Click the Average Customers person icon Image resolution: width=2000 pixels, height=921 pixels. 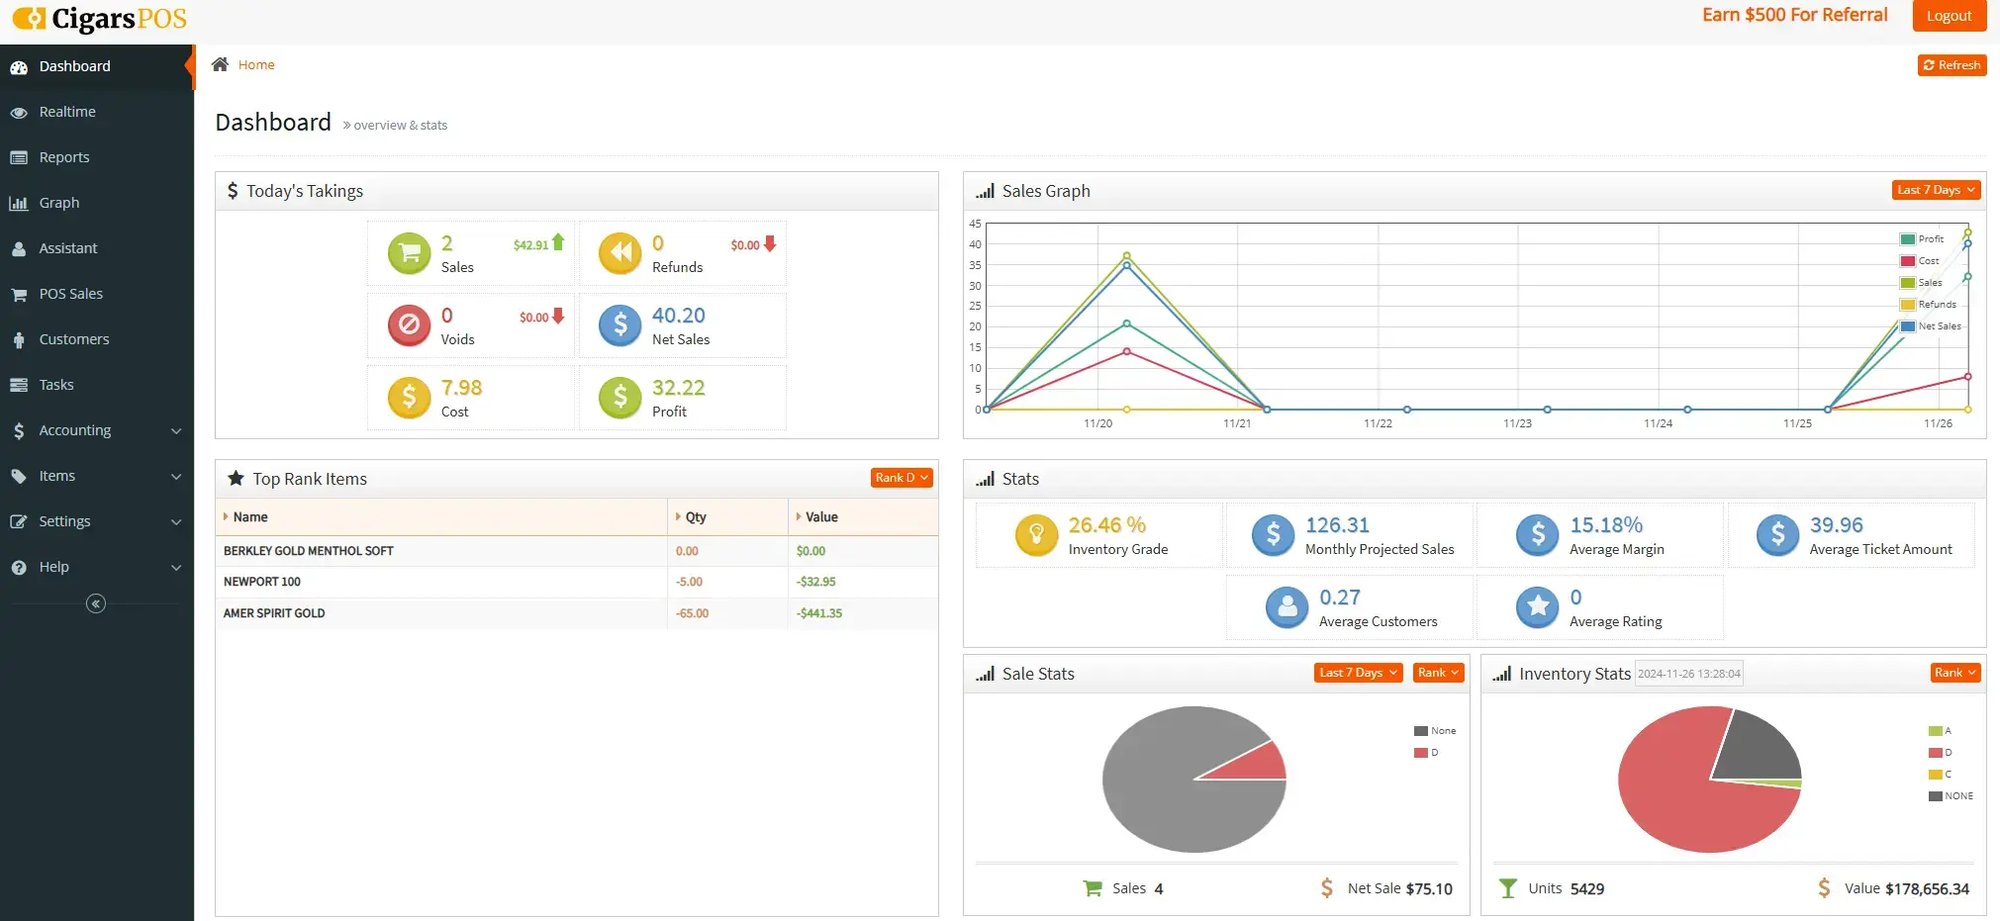1287,607
